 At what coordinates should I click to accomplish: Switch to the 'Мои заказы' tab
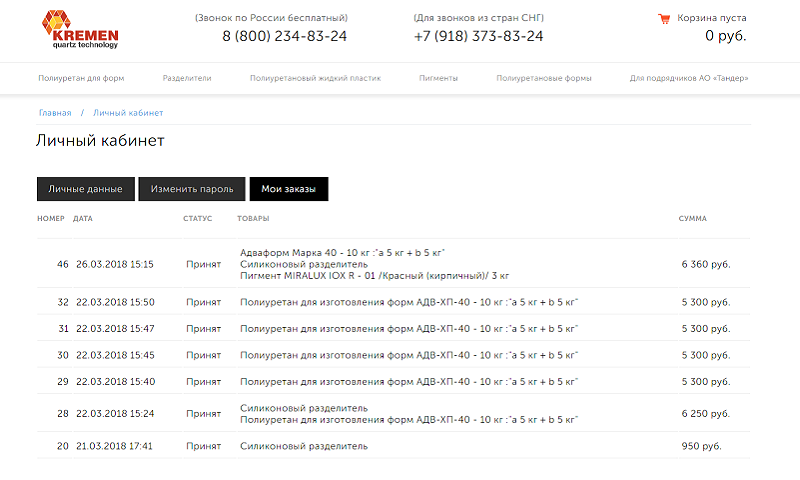tap(289, 189)
